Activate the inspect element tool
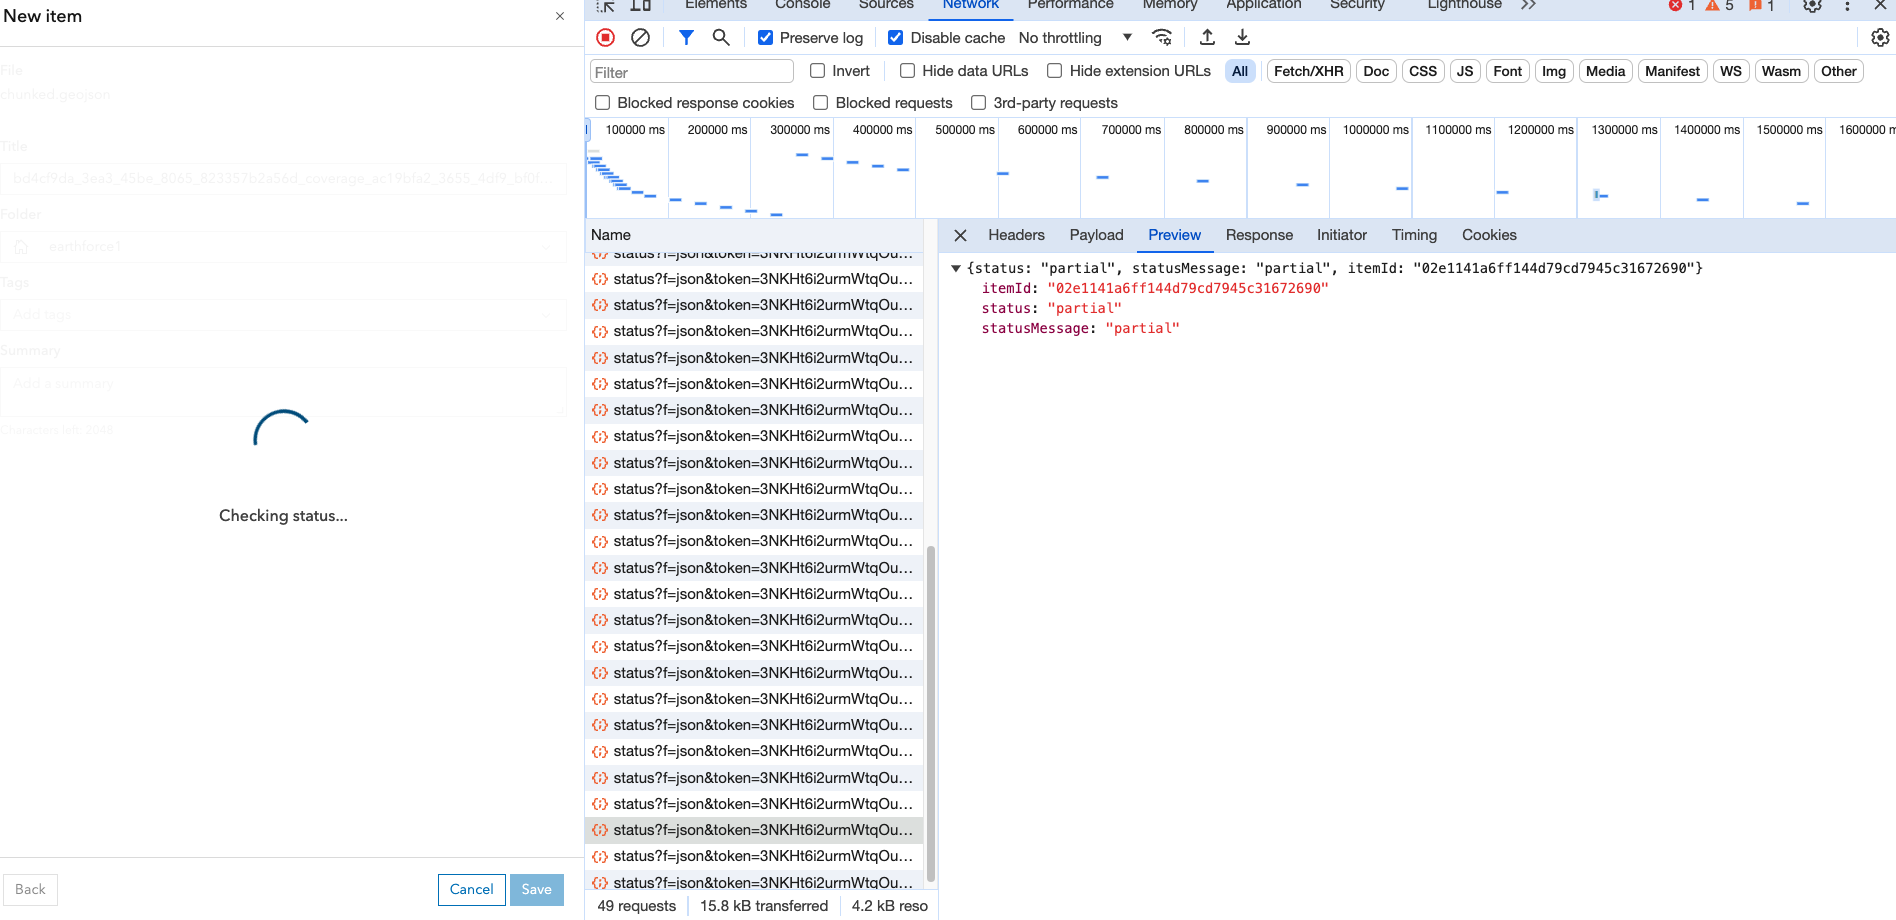Viewport: 1896px width, 920px height. 603,6
